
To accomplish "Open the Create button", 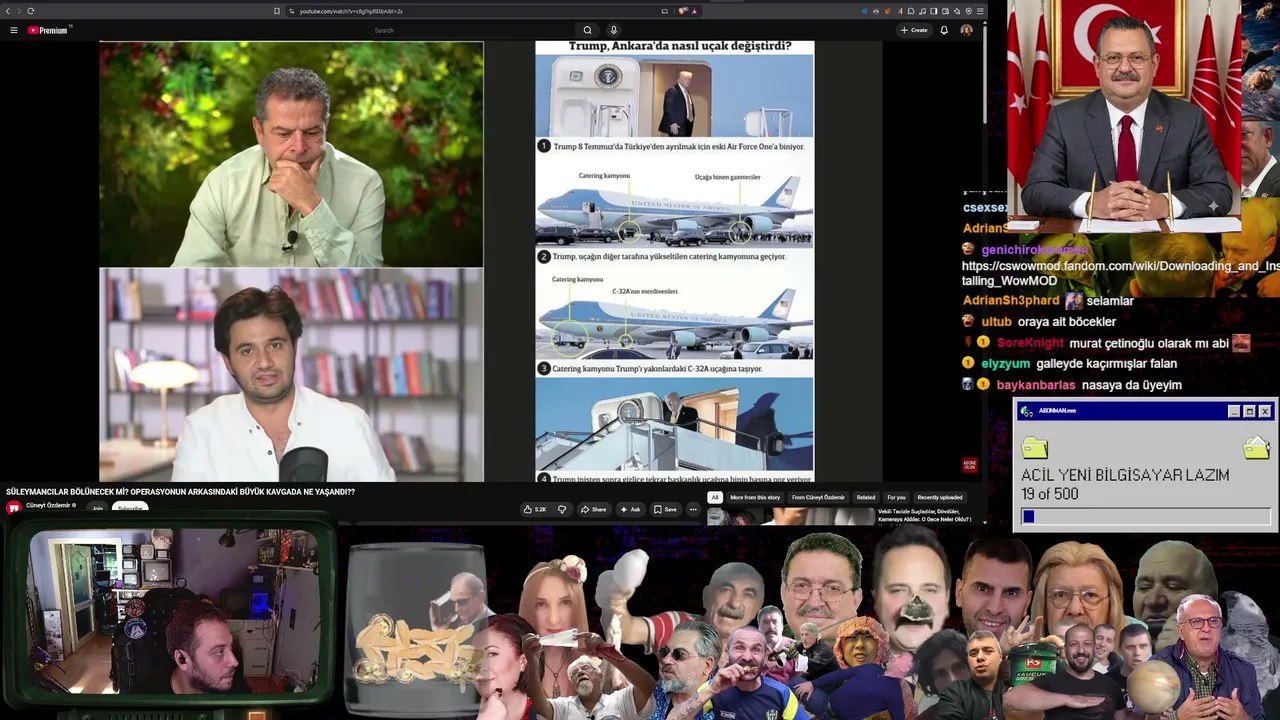I will [914, 30].
